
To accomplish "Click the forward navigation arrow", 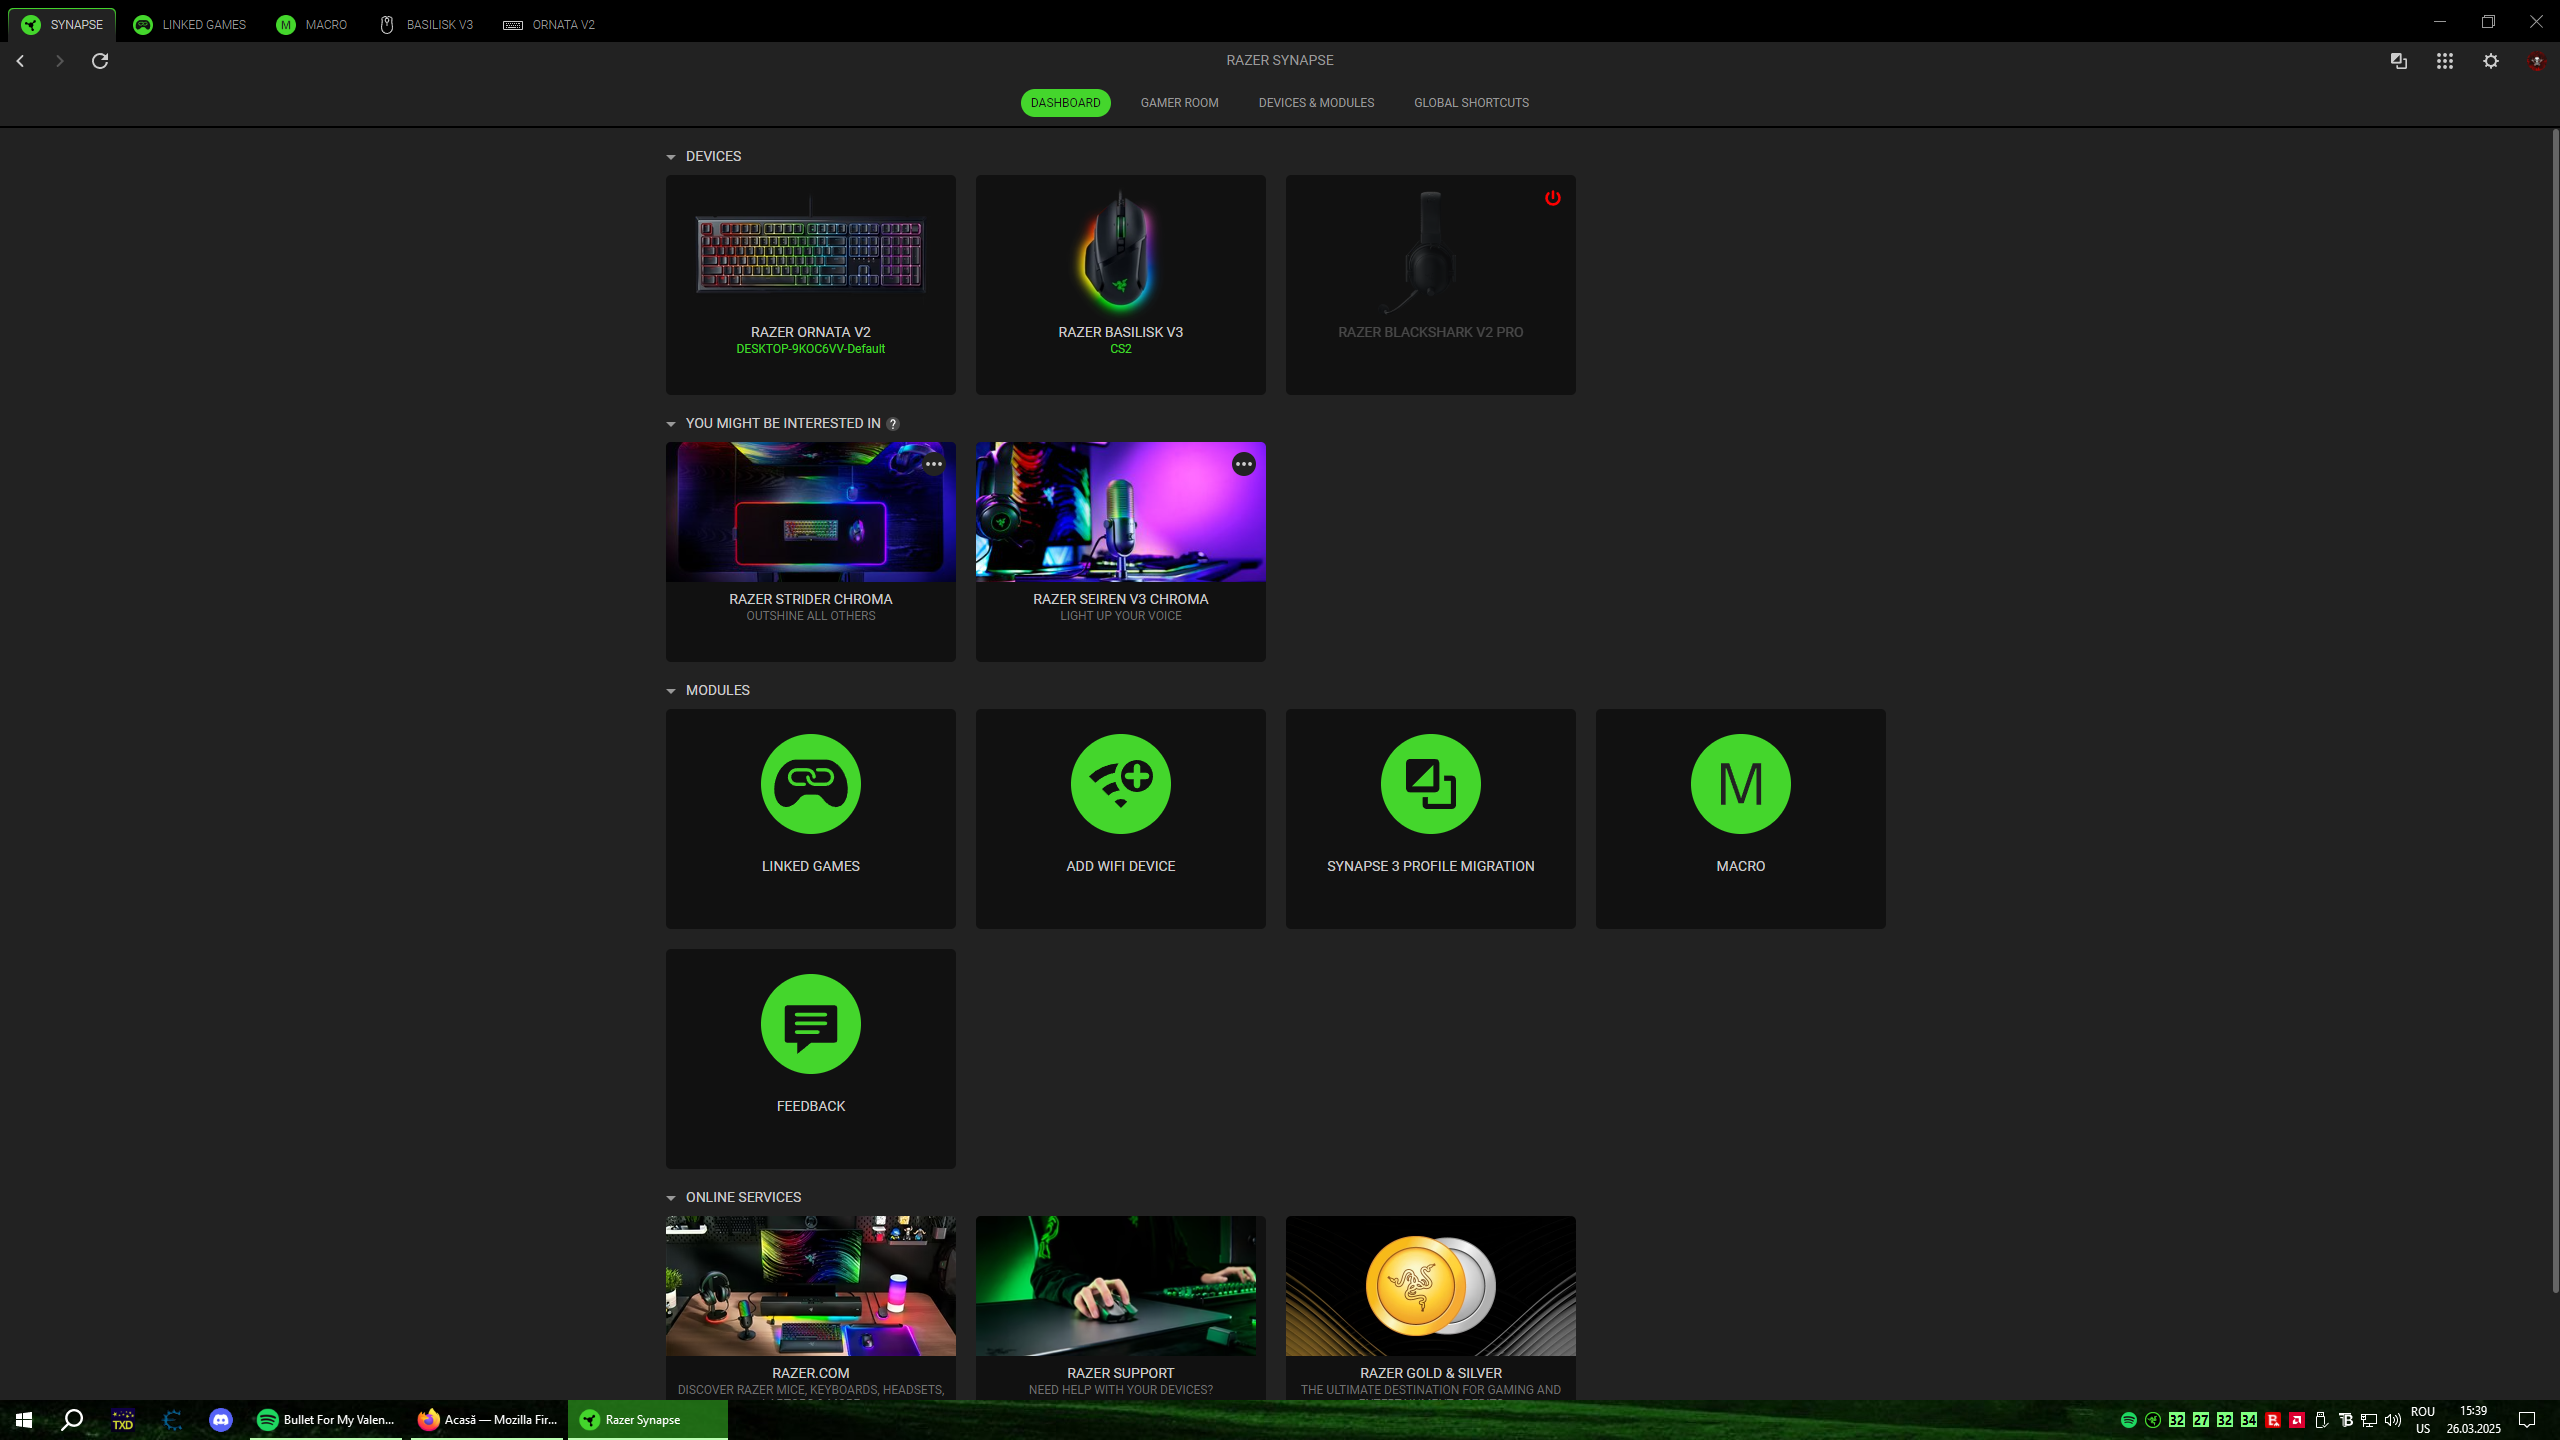I will click(x=59, y=61).
